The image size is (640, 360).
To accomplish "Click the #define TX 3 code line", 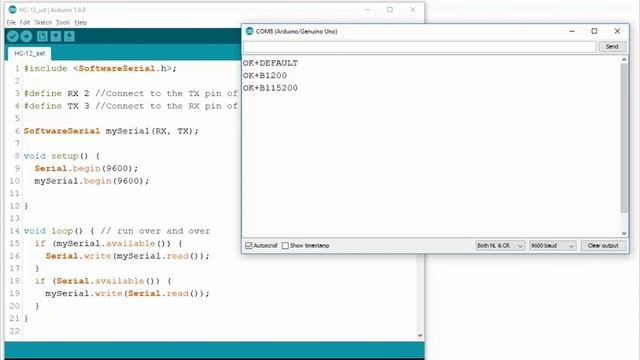I will 131,106.
